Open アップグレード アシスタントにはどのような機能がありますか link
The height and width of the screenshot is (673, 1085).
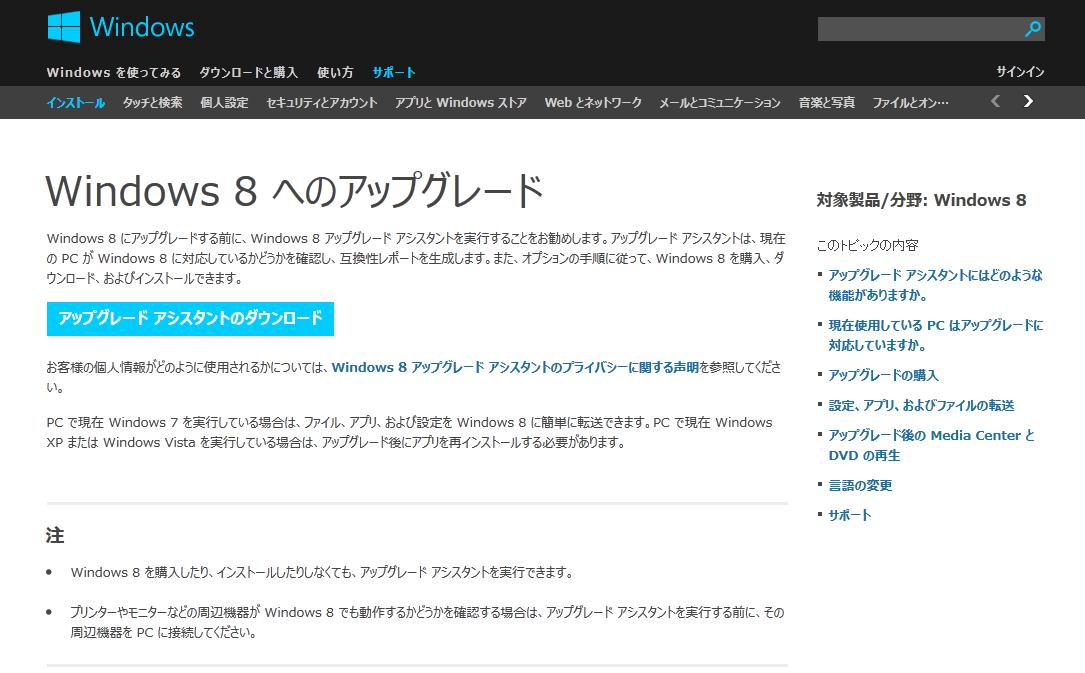coord(935,285)
